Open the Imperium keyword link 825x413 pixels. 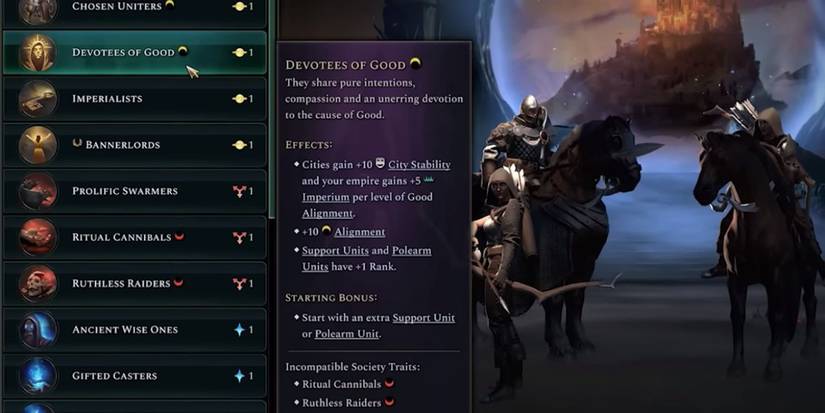pyautogui.click(x=326, y=197)
